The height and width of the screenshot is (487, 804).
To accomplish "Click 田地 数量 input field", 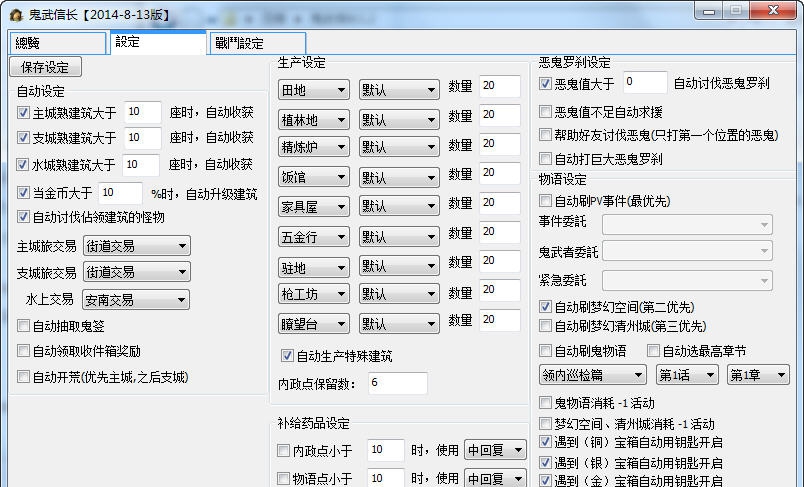I will click(x=499, y=86).
